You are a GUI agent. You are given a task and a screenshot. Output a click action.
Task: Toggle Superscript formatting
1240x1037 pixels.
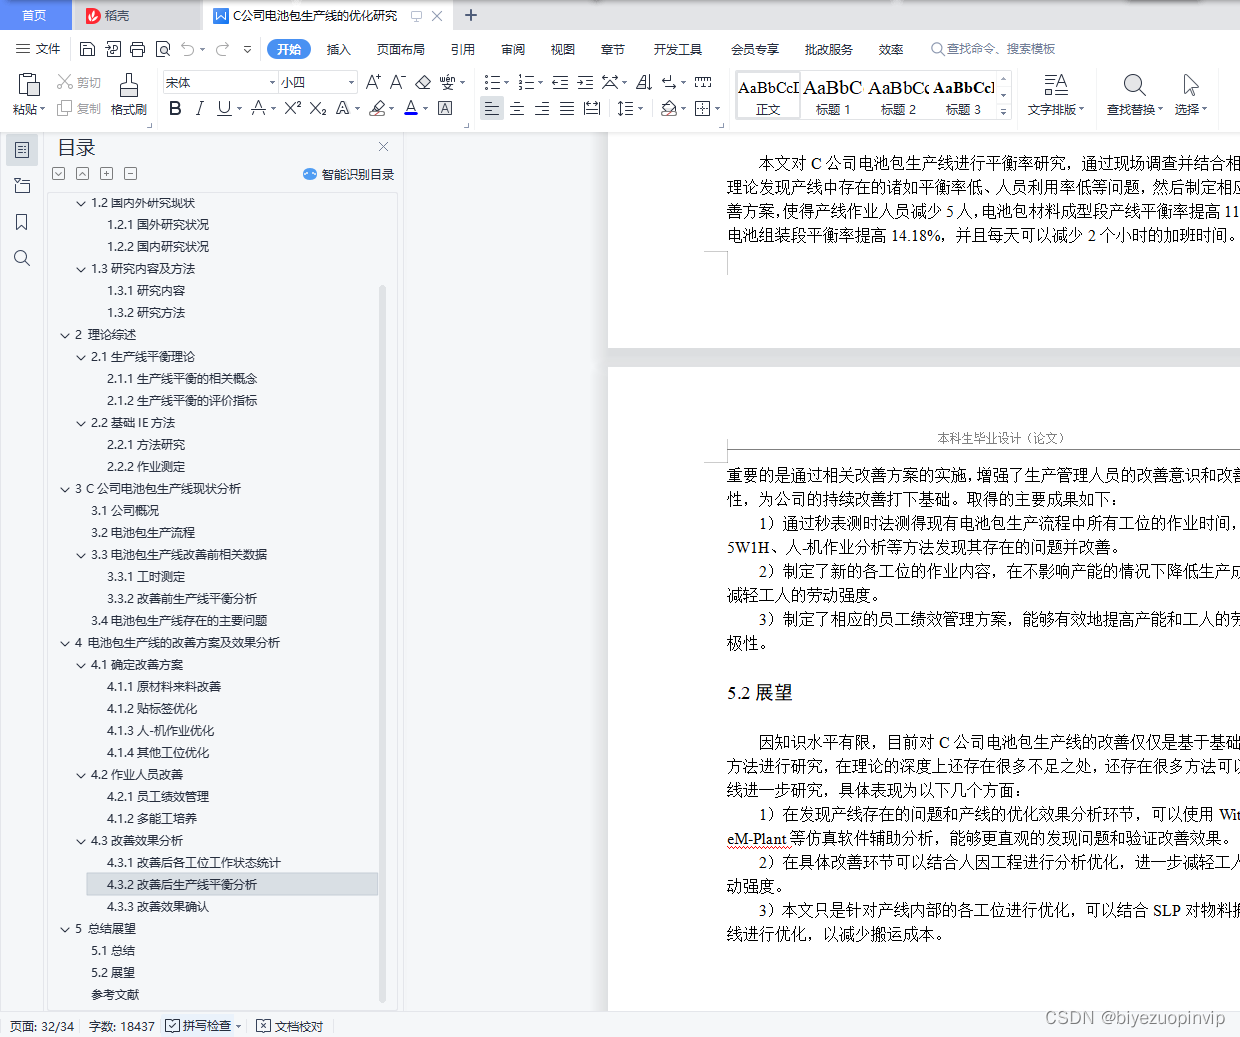[292, 108]
